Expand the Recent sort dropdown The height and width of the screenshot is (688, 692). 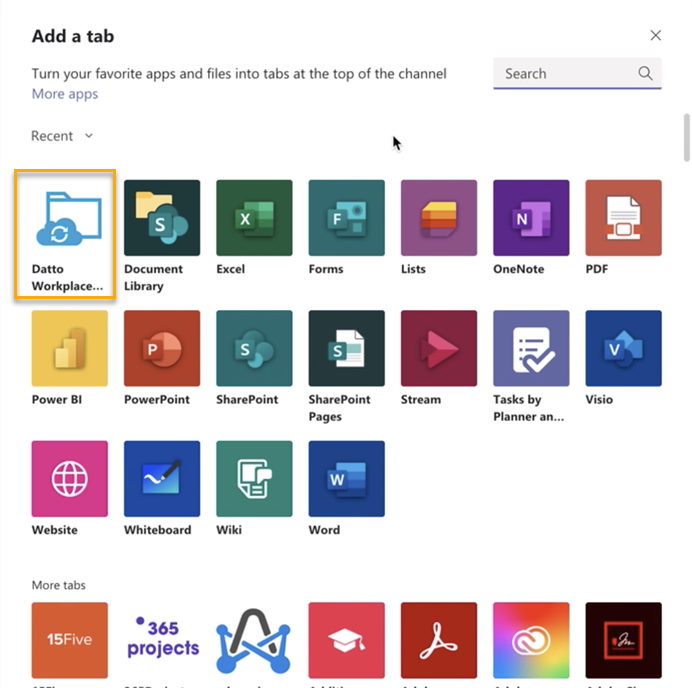point(62,136)
